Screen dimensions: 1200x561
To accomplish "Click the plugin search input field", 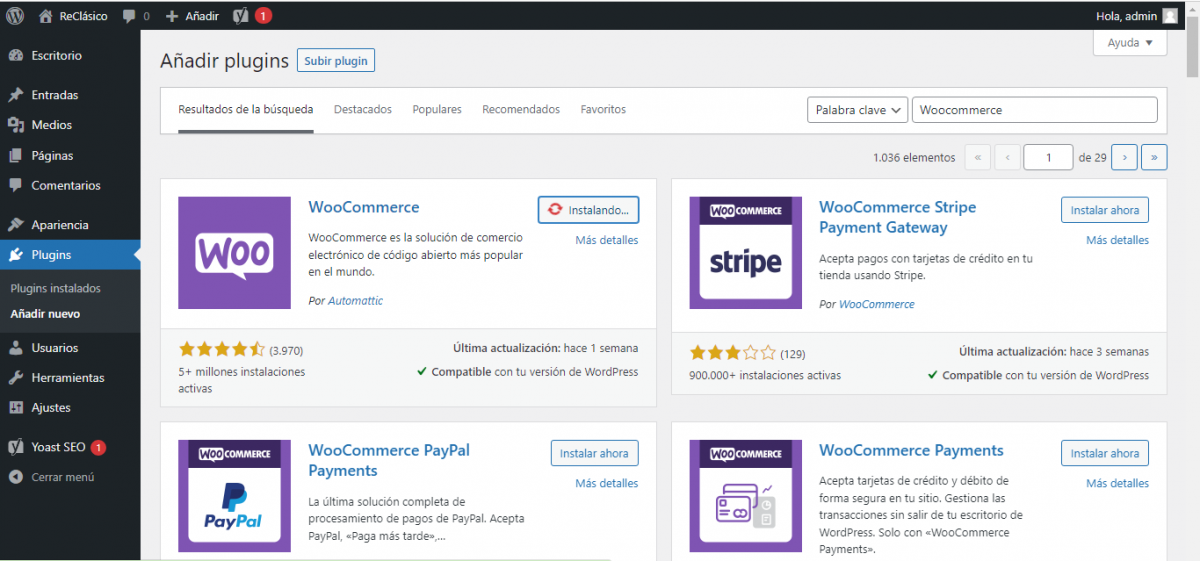I will pos(1034,110).
